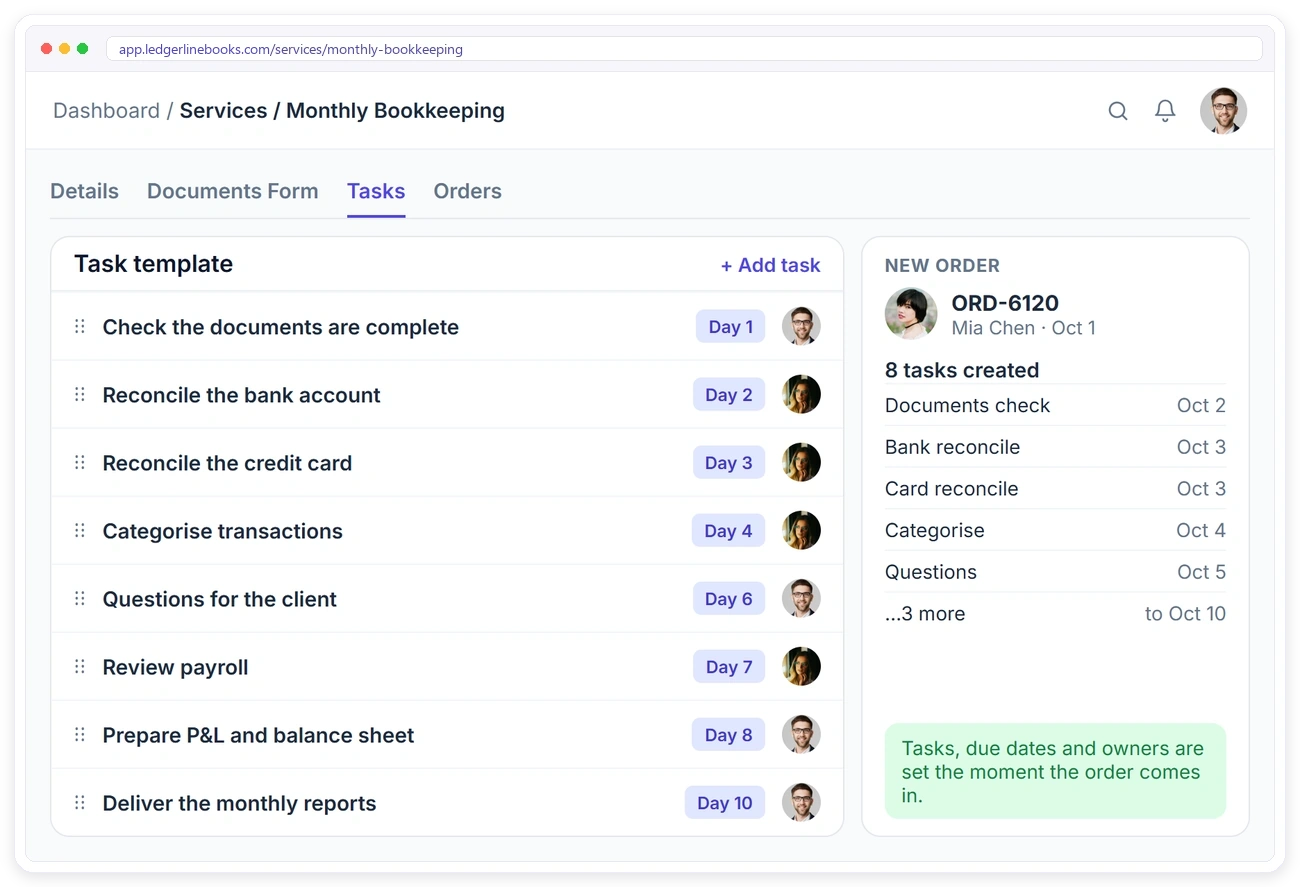Click the '...3 more' tasks text
Image resolution: width=1300 pixels, height=887 pixels.
[925, 614]
